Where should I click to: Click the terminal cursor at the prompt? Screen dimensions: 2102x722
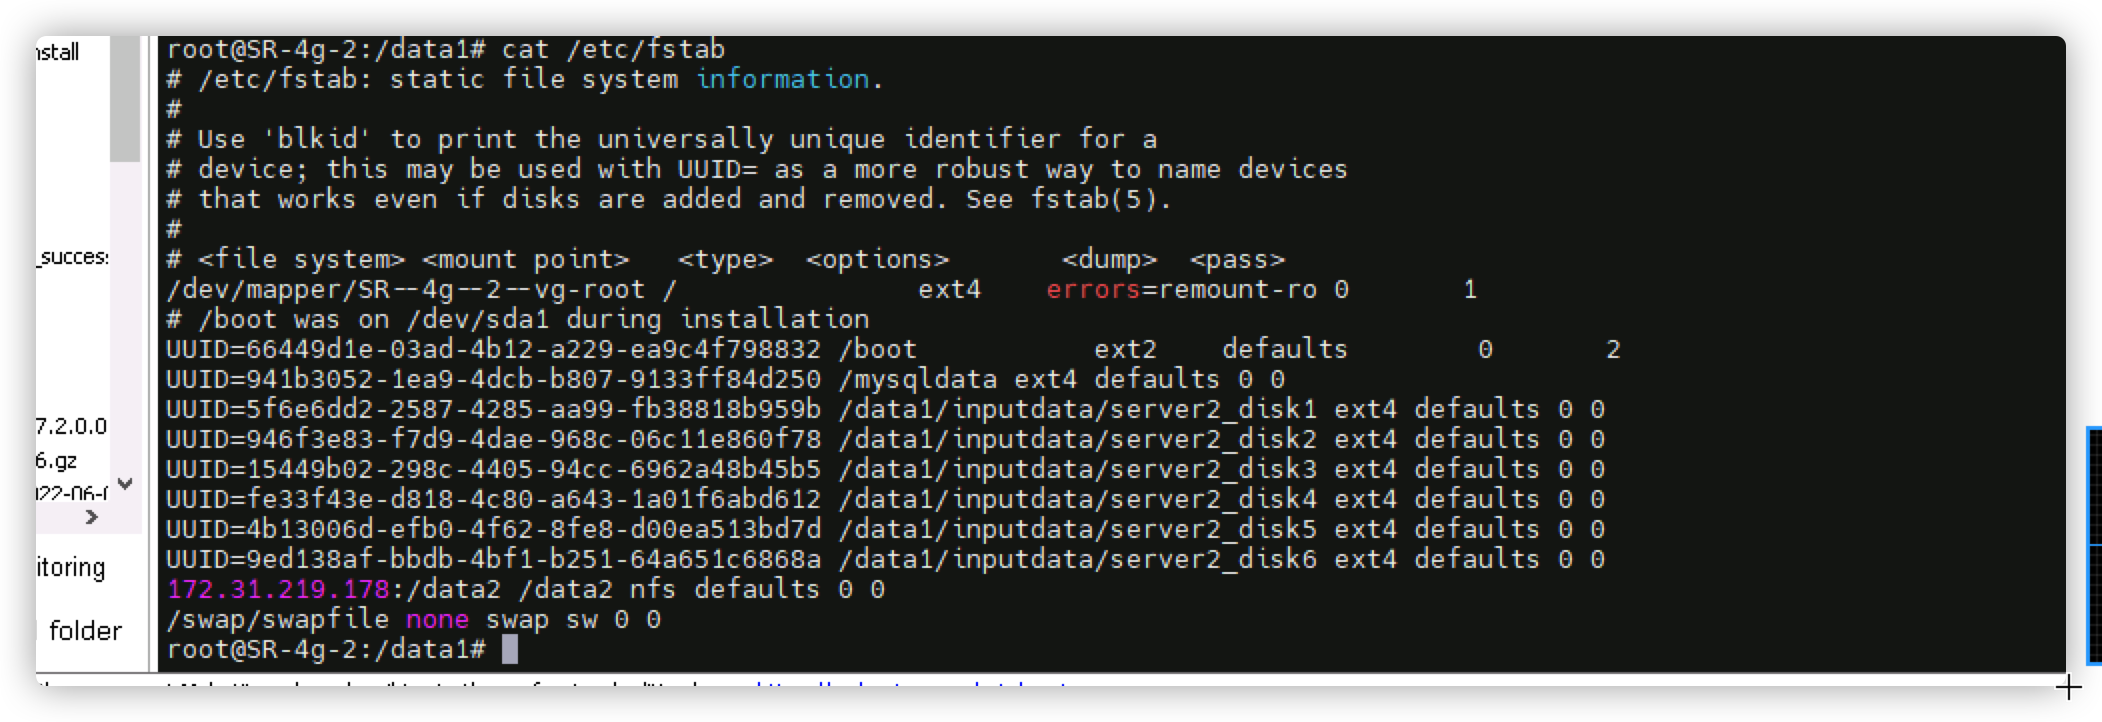510,649
